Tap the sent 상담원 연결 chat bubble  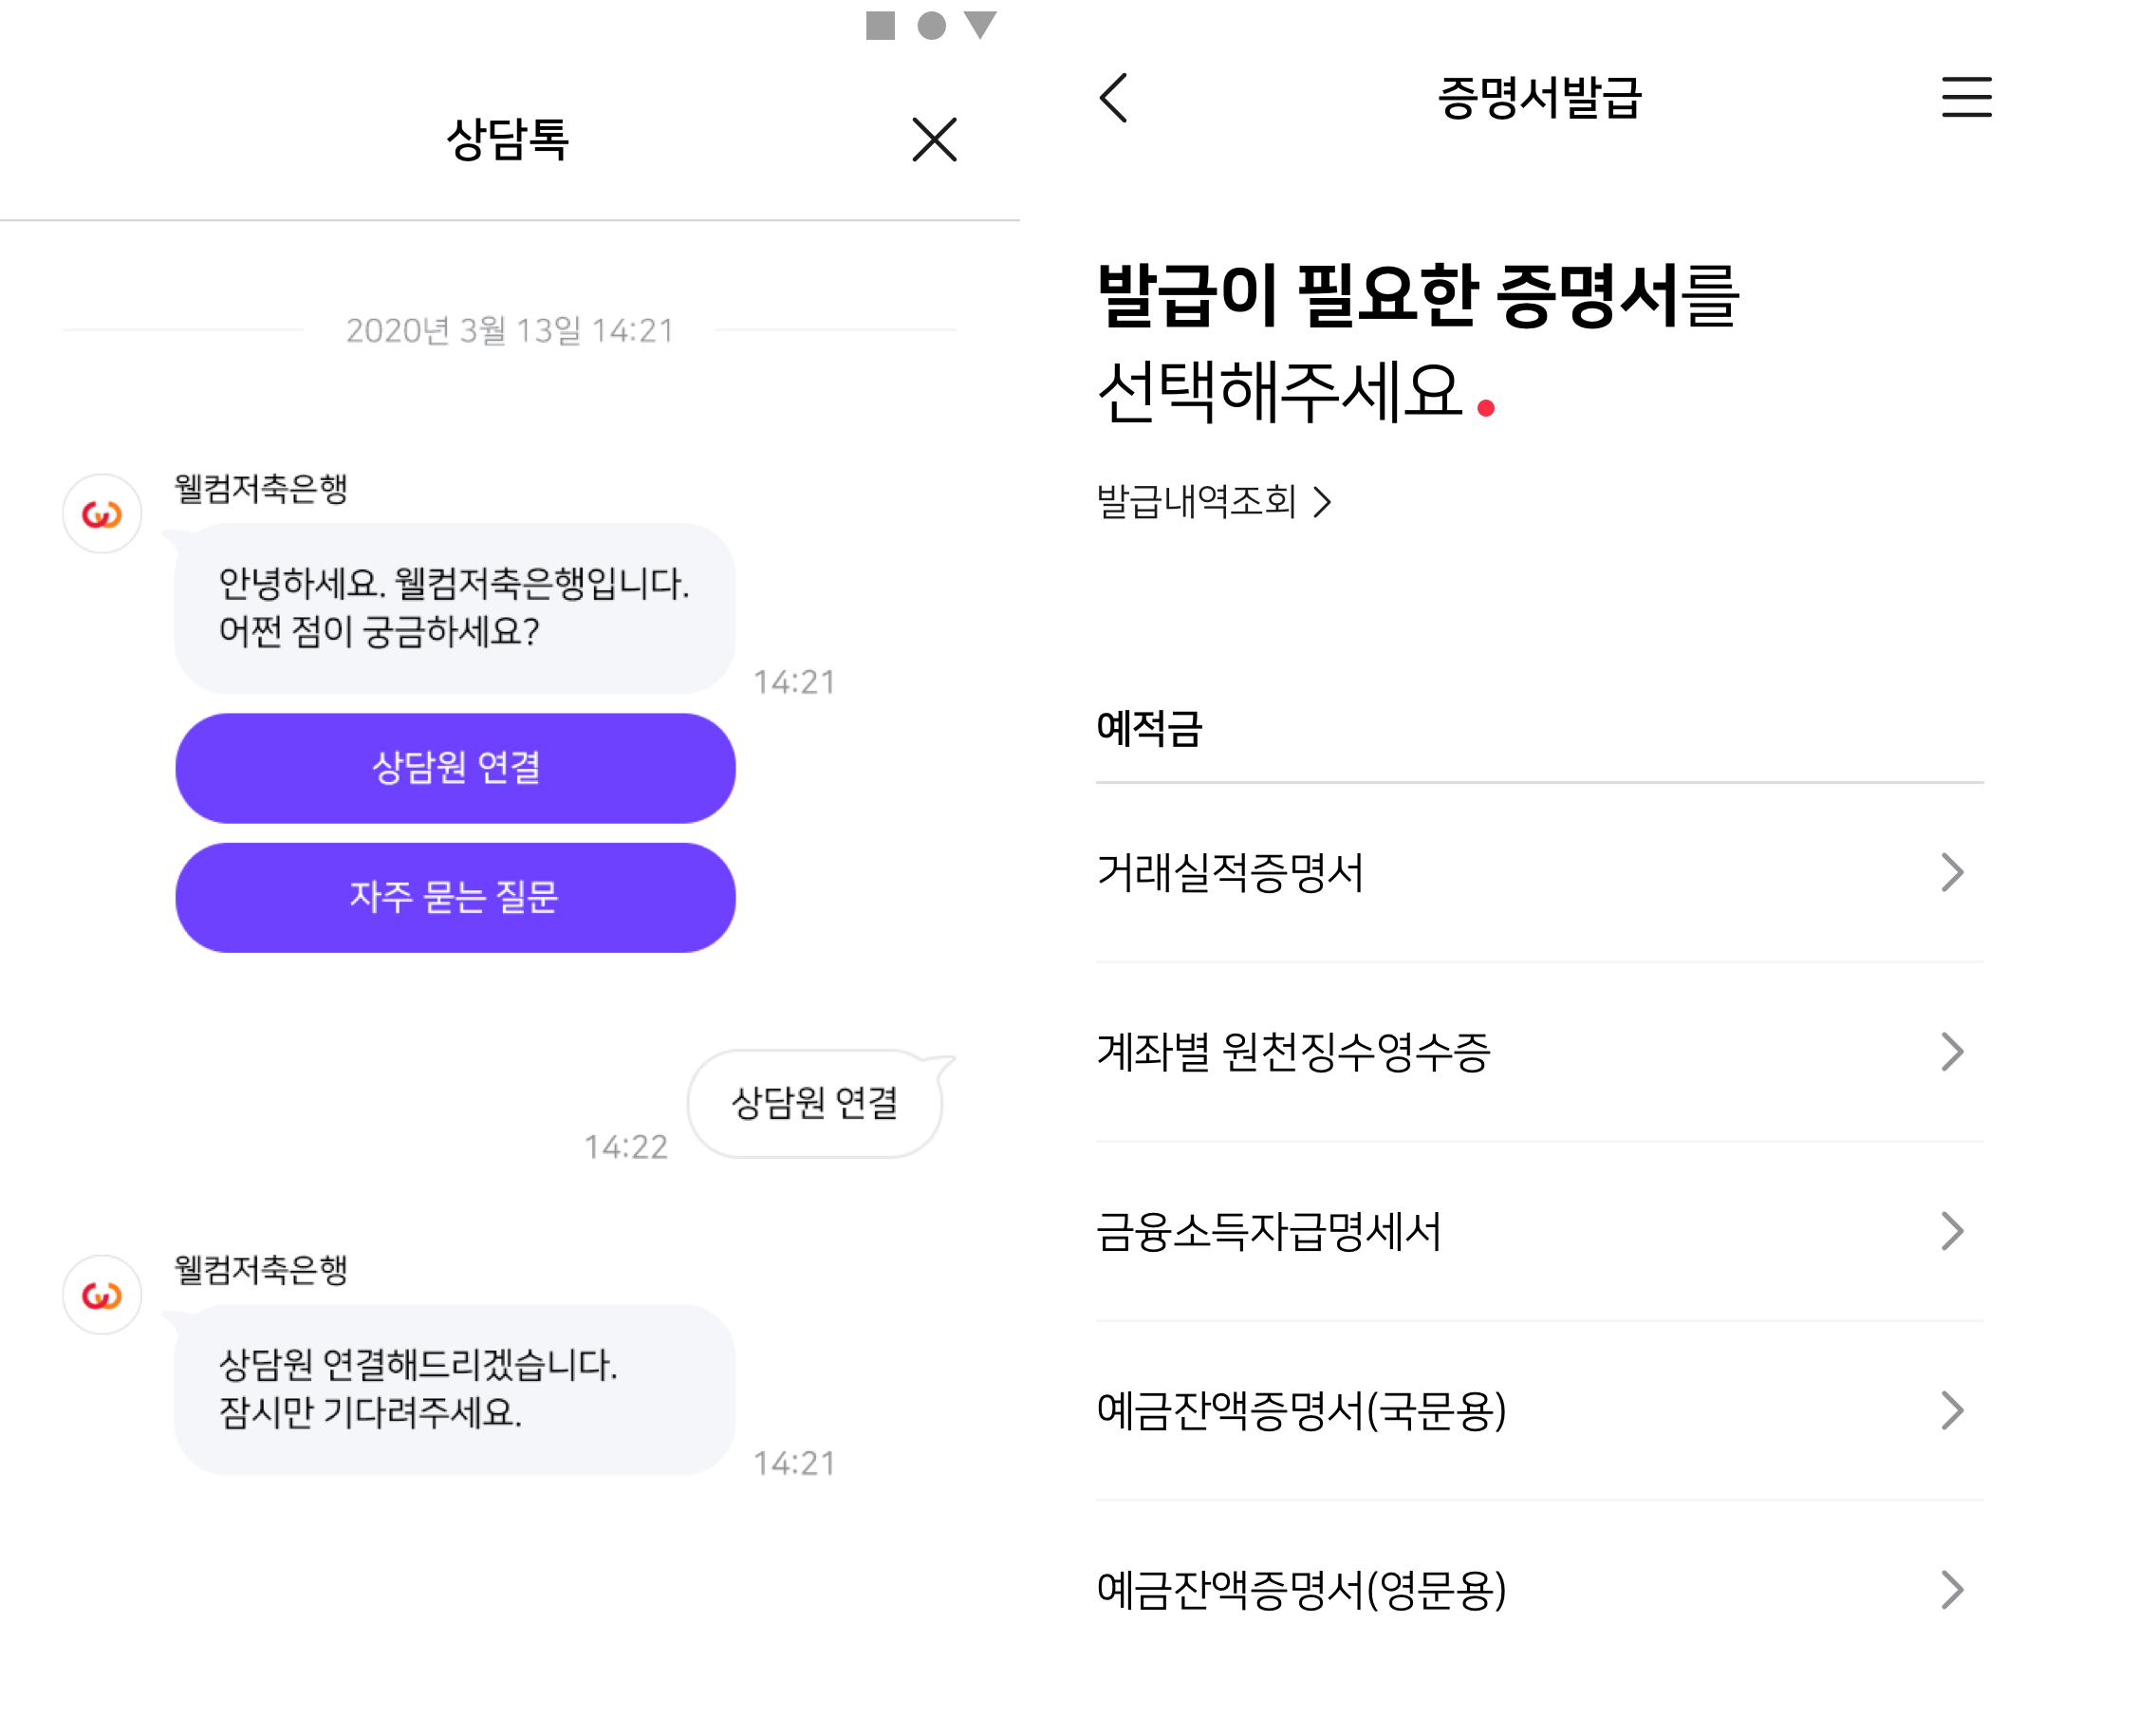click(815, 1103)
